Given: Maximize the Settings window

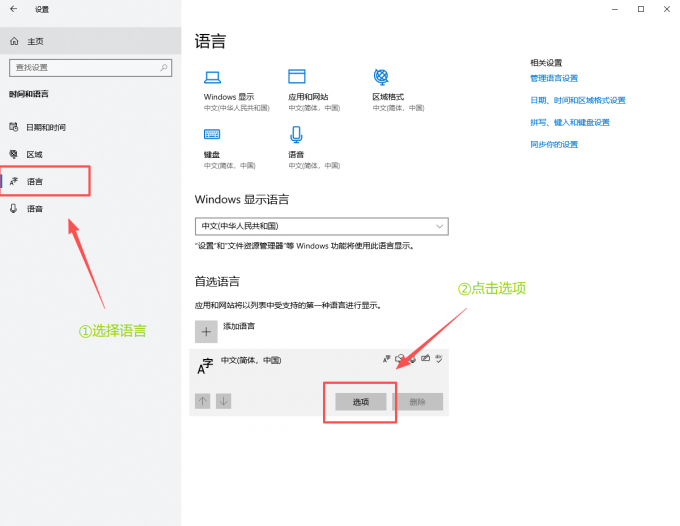Looking at the screenshot, I should (x=641, y=9).
